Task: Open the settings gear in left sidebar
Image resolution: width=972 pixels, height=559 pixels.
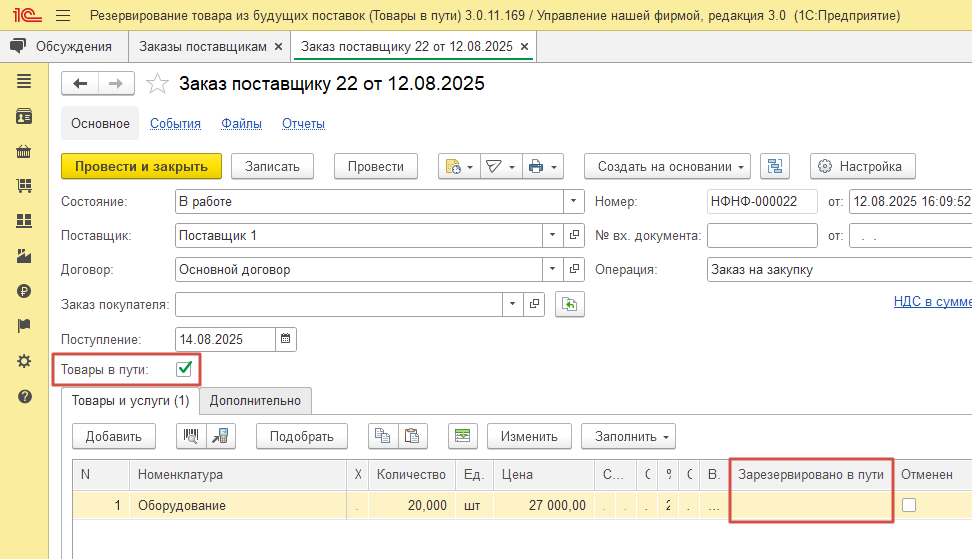Action: click(24, 361)
